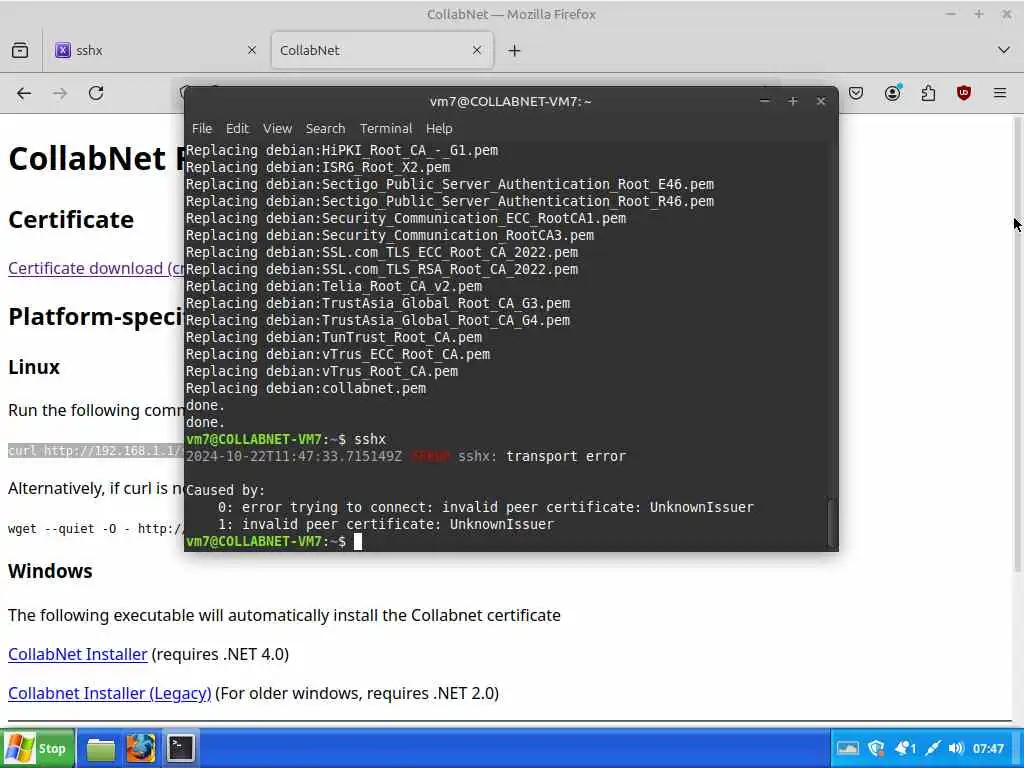Minimize the terminal window
Viewport: 1024px width, 768px height.
tap(765, 101)
